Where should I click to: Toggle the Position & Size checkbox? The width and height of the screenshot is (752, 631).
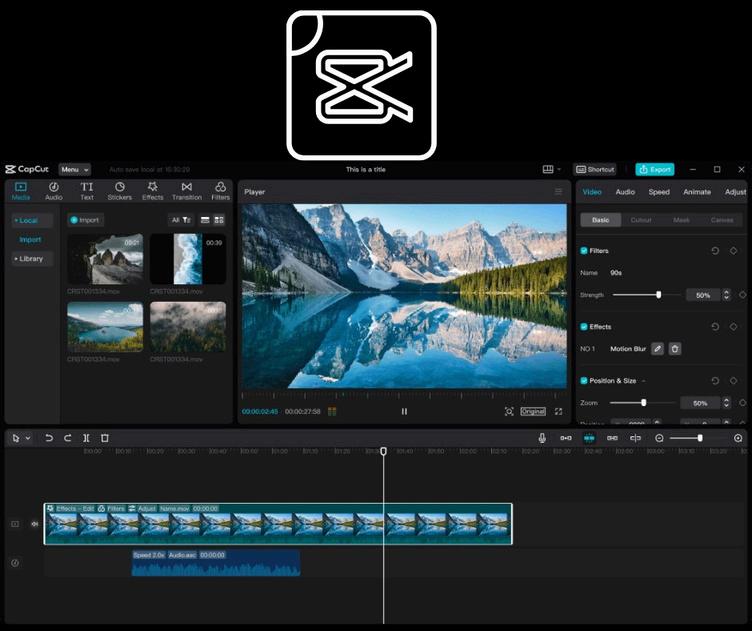(584, 381)
